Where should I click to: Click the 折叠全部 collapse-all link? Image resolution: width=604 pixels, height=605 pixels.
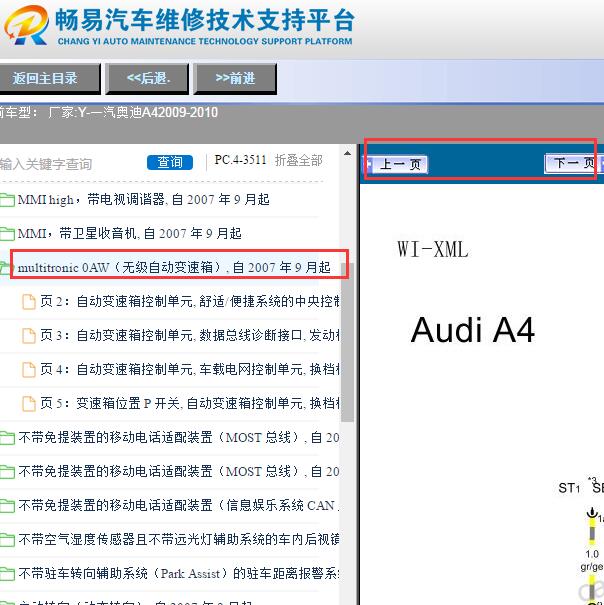[298, 160]
